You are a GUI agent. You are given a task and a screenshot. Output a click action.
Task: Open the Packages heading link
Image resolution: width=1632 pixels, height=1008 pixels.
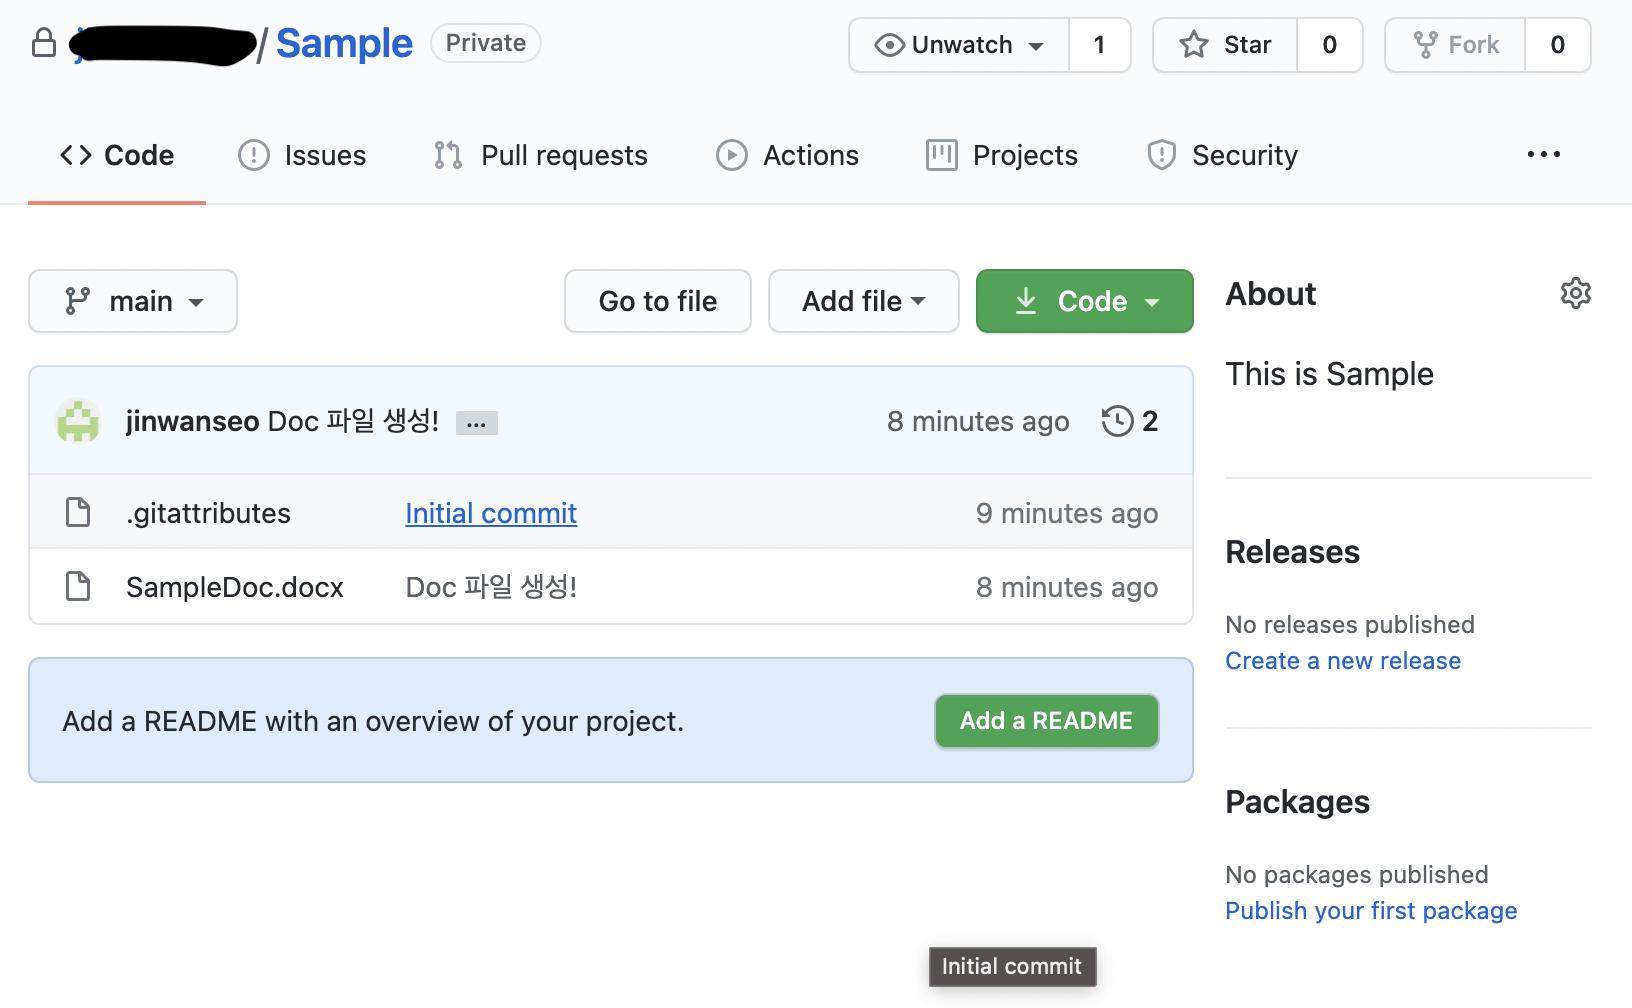point(1297,802)
